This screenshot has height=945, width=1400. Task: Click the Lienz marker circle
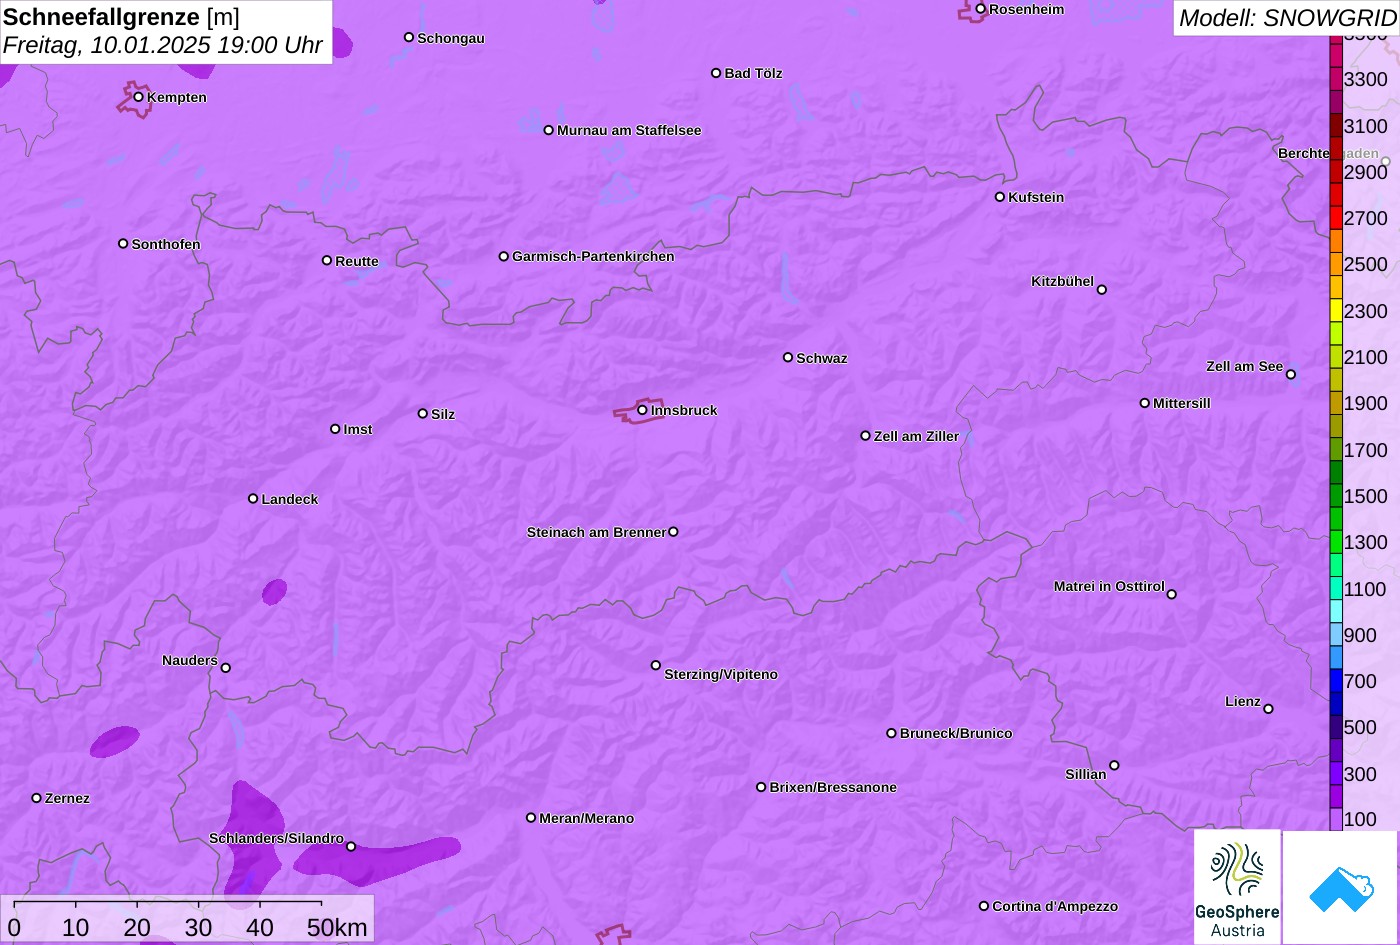1269,709
